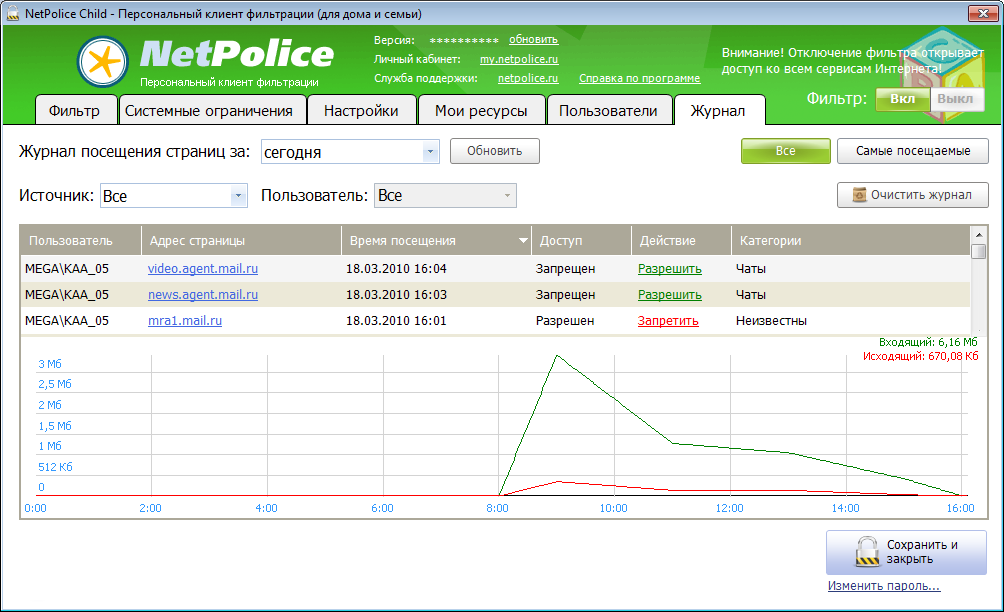This screenshot has width=1004, height=612.
Task: Click the обновить version link
Action: (x=533, y=40)
